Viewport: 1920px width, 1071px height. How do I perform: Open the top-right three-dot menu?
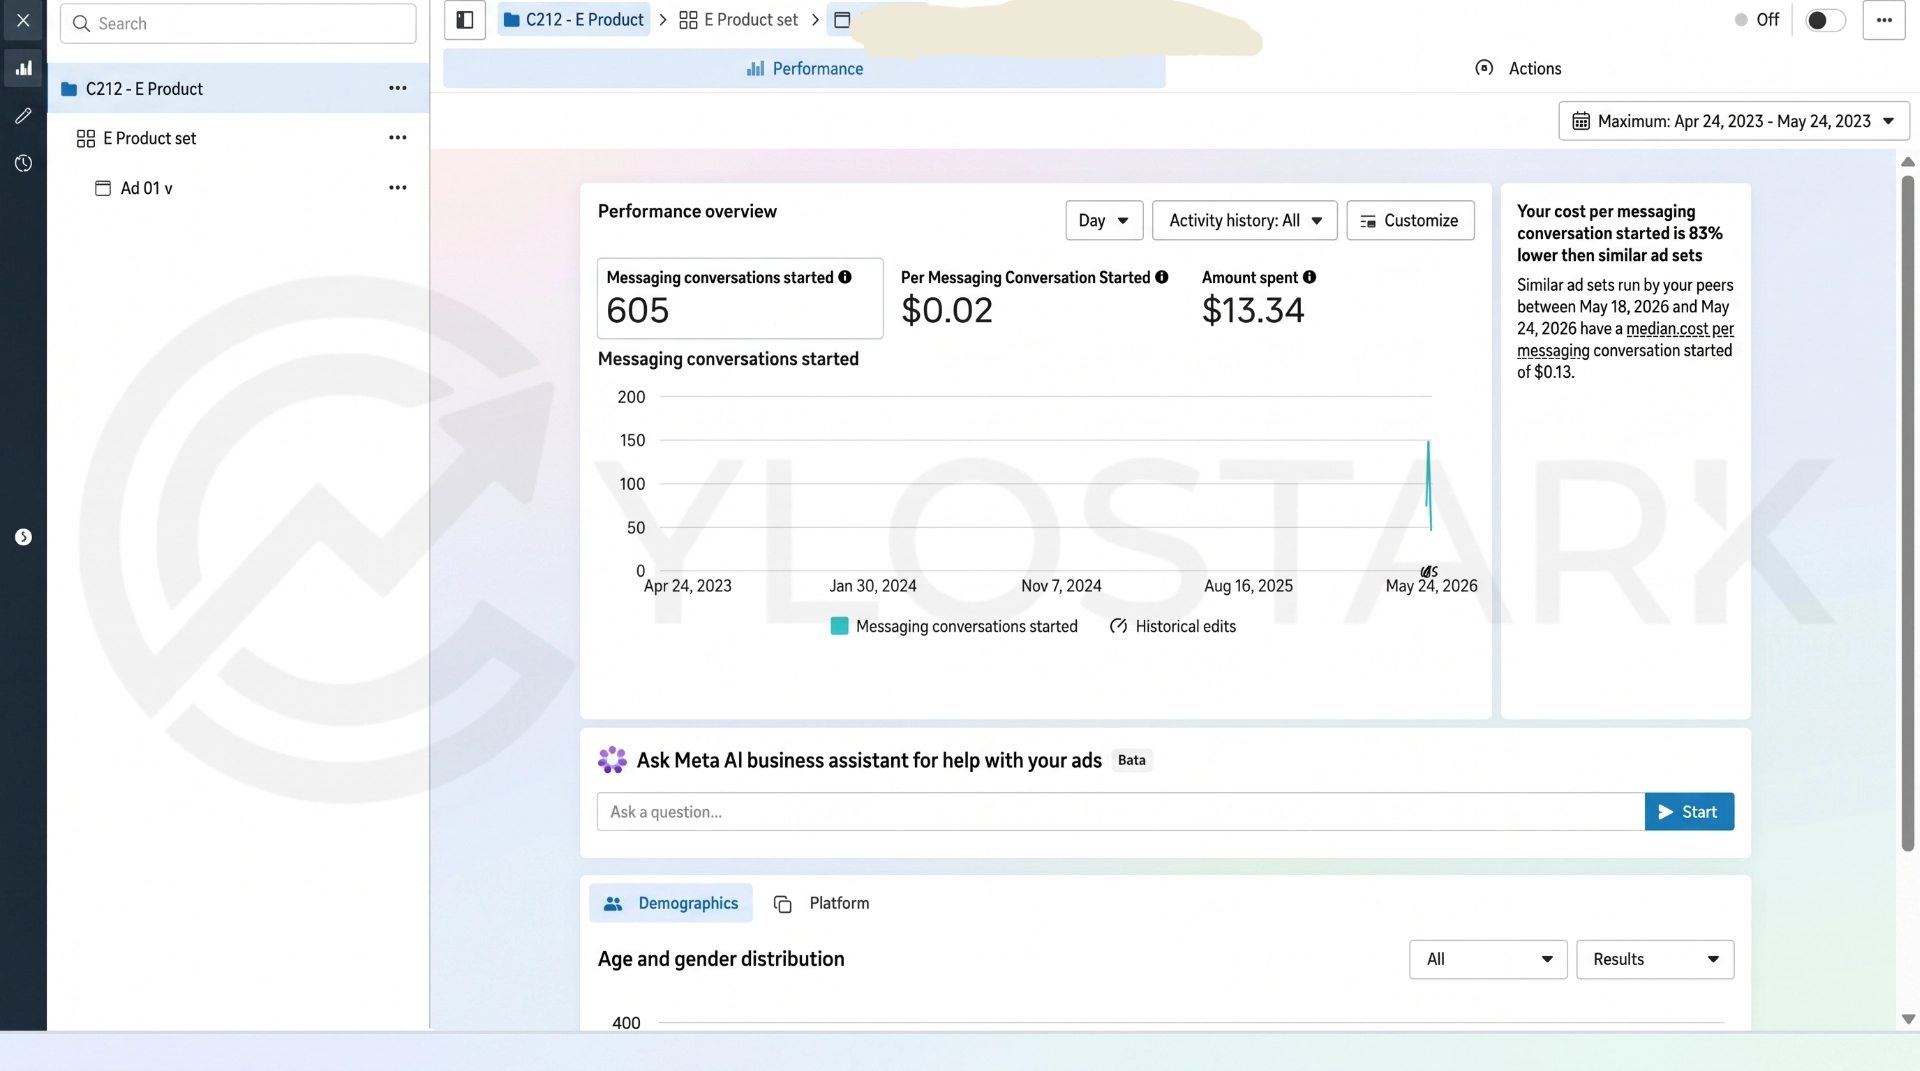point(1884,20)
